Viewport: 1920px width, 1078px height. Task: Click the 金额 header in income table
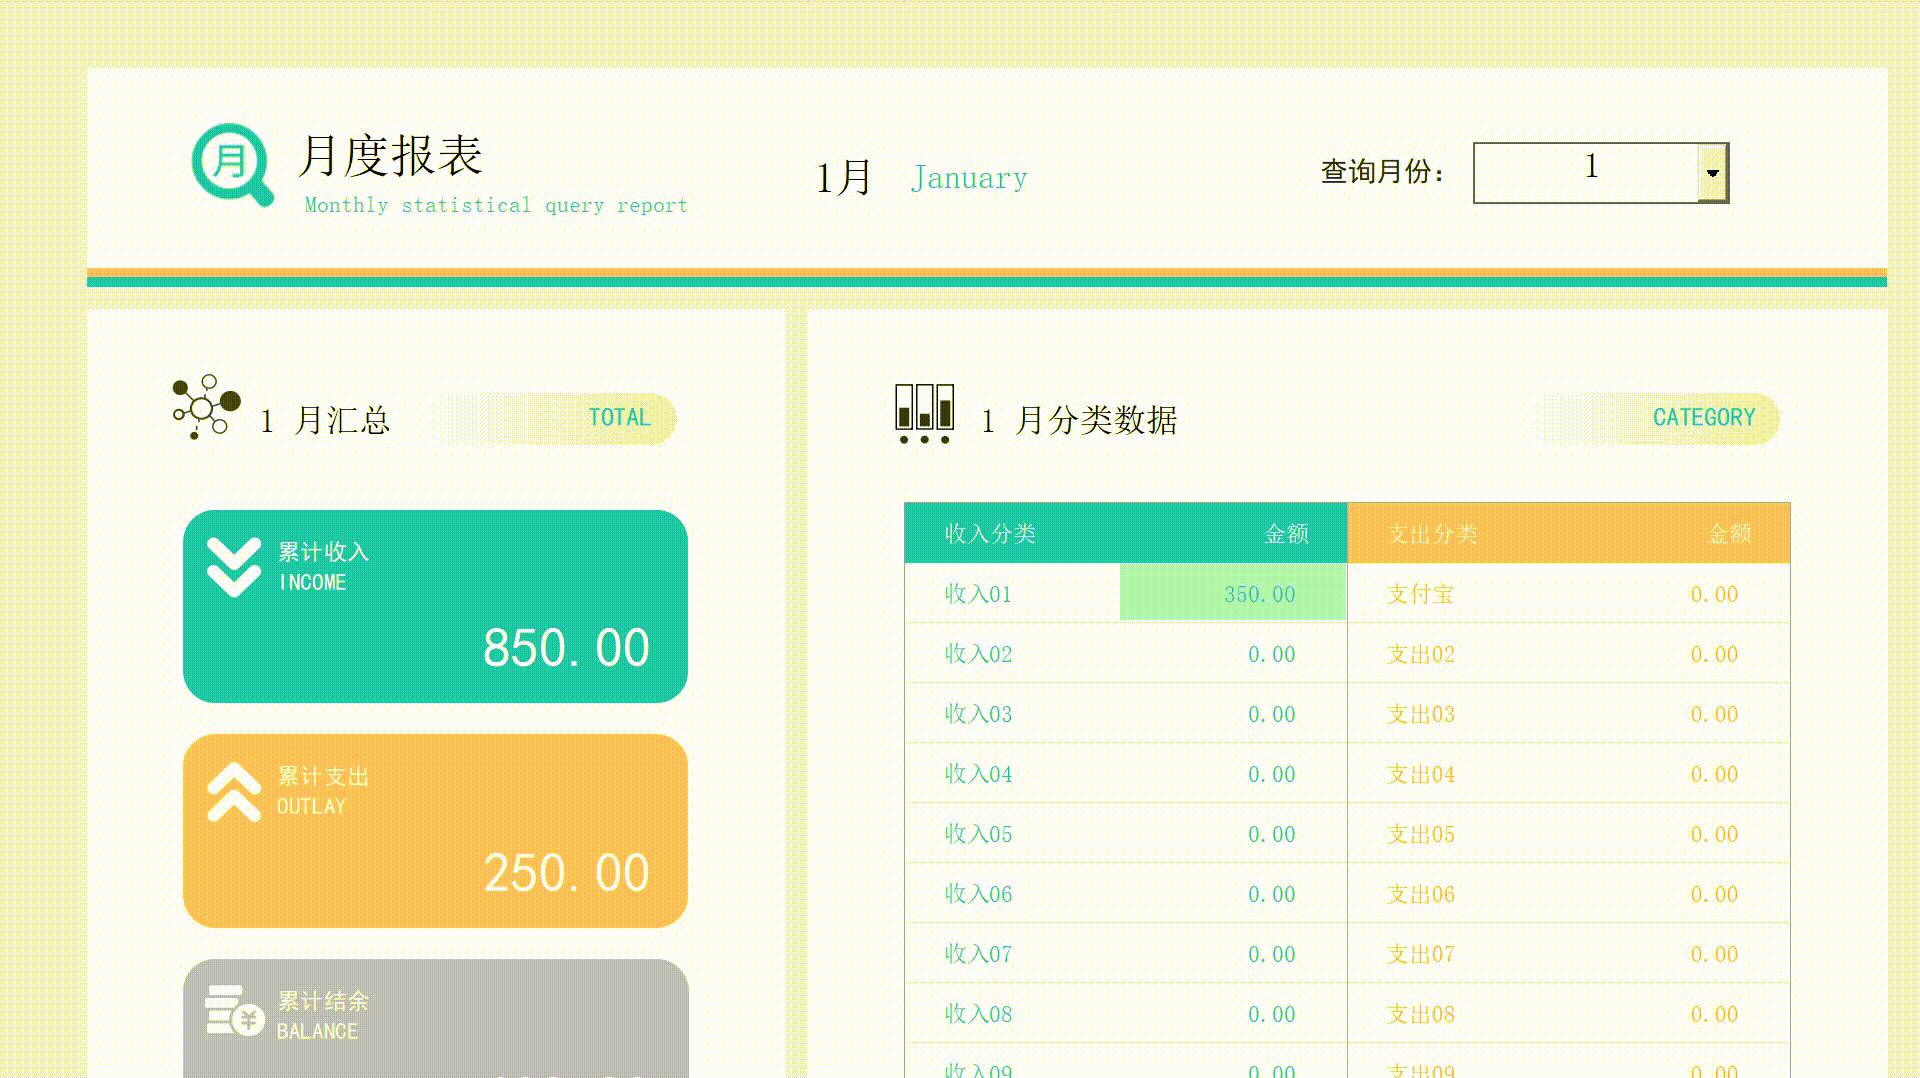pyautogui.click(x=1287, y=534)
